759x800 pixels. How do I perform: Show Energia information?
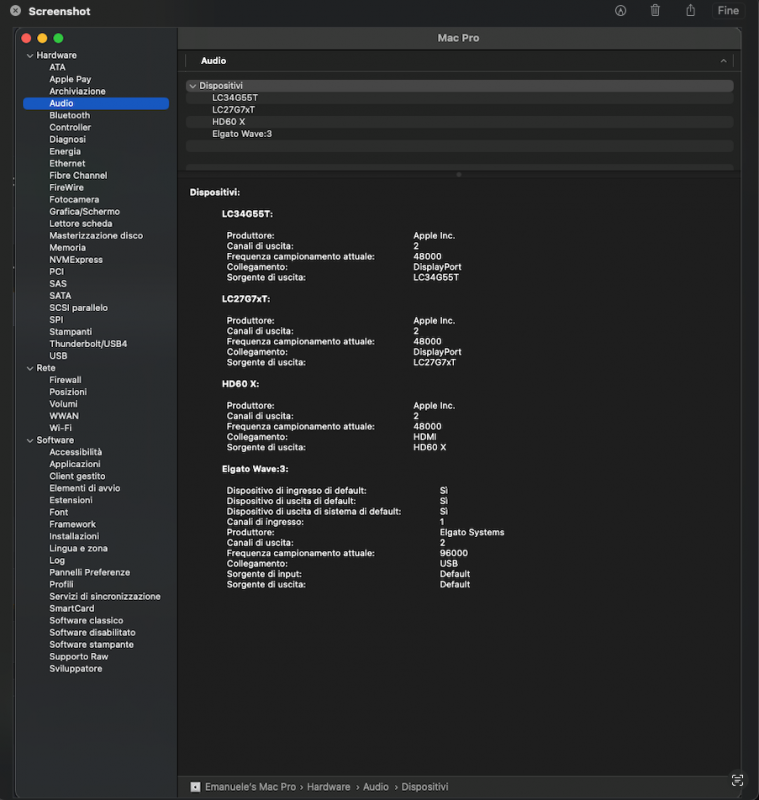[65, 152]
